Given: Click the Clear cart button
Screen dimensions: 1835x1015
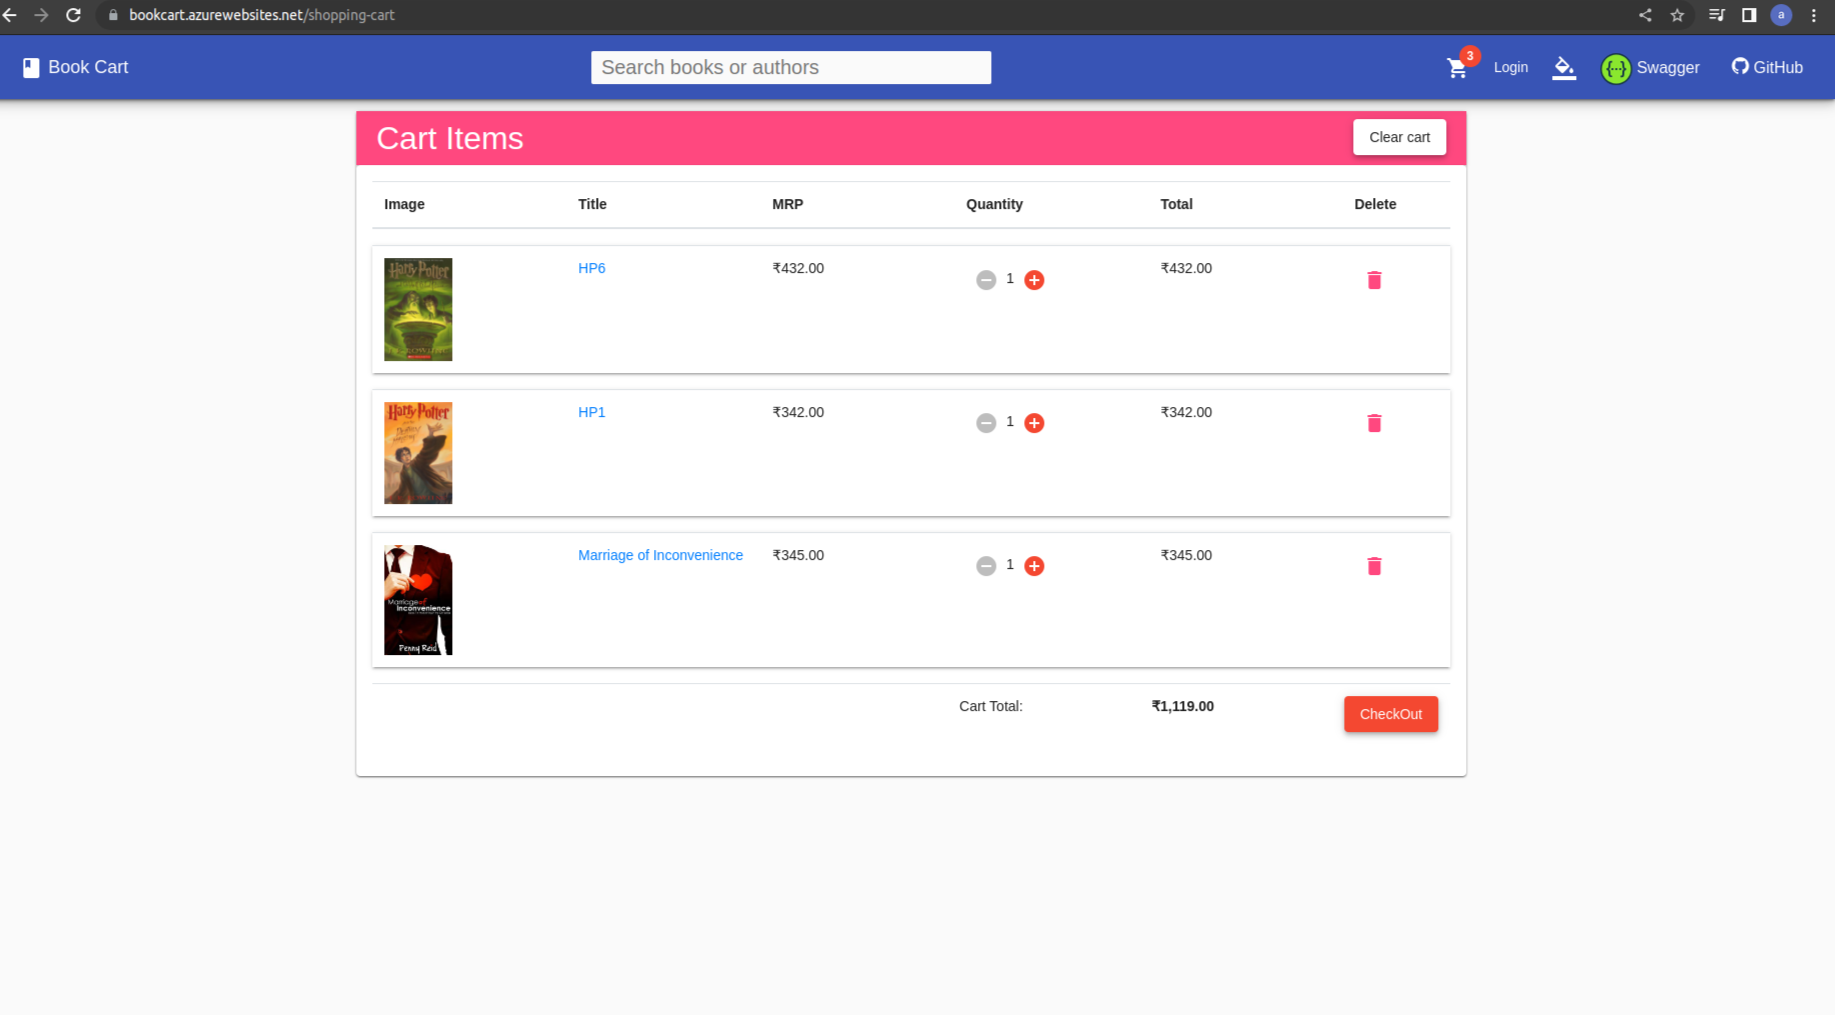Looking at the screenshot, I should [1399, 137].
